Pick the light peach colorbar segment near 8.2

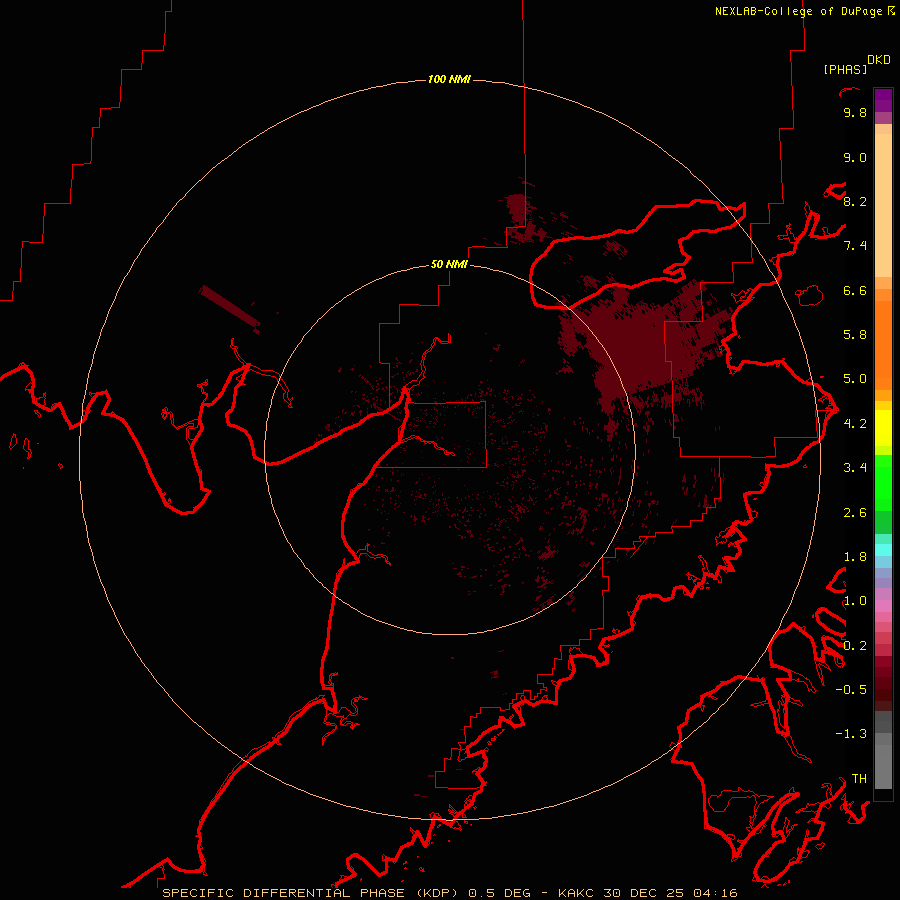click(x=883, y=205)
